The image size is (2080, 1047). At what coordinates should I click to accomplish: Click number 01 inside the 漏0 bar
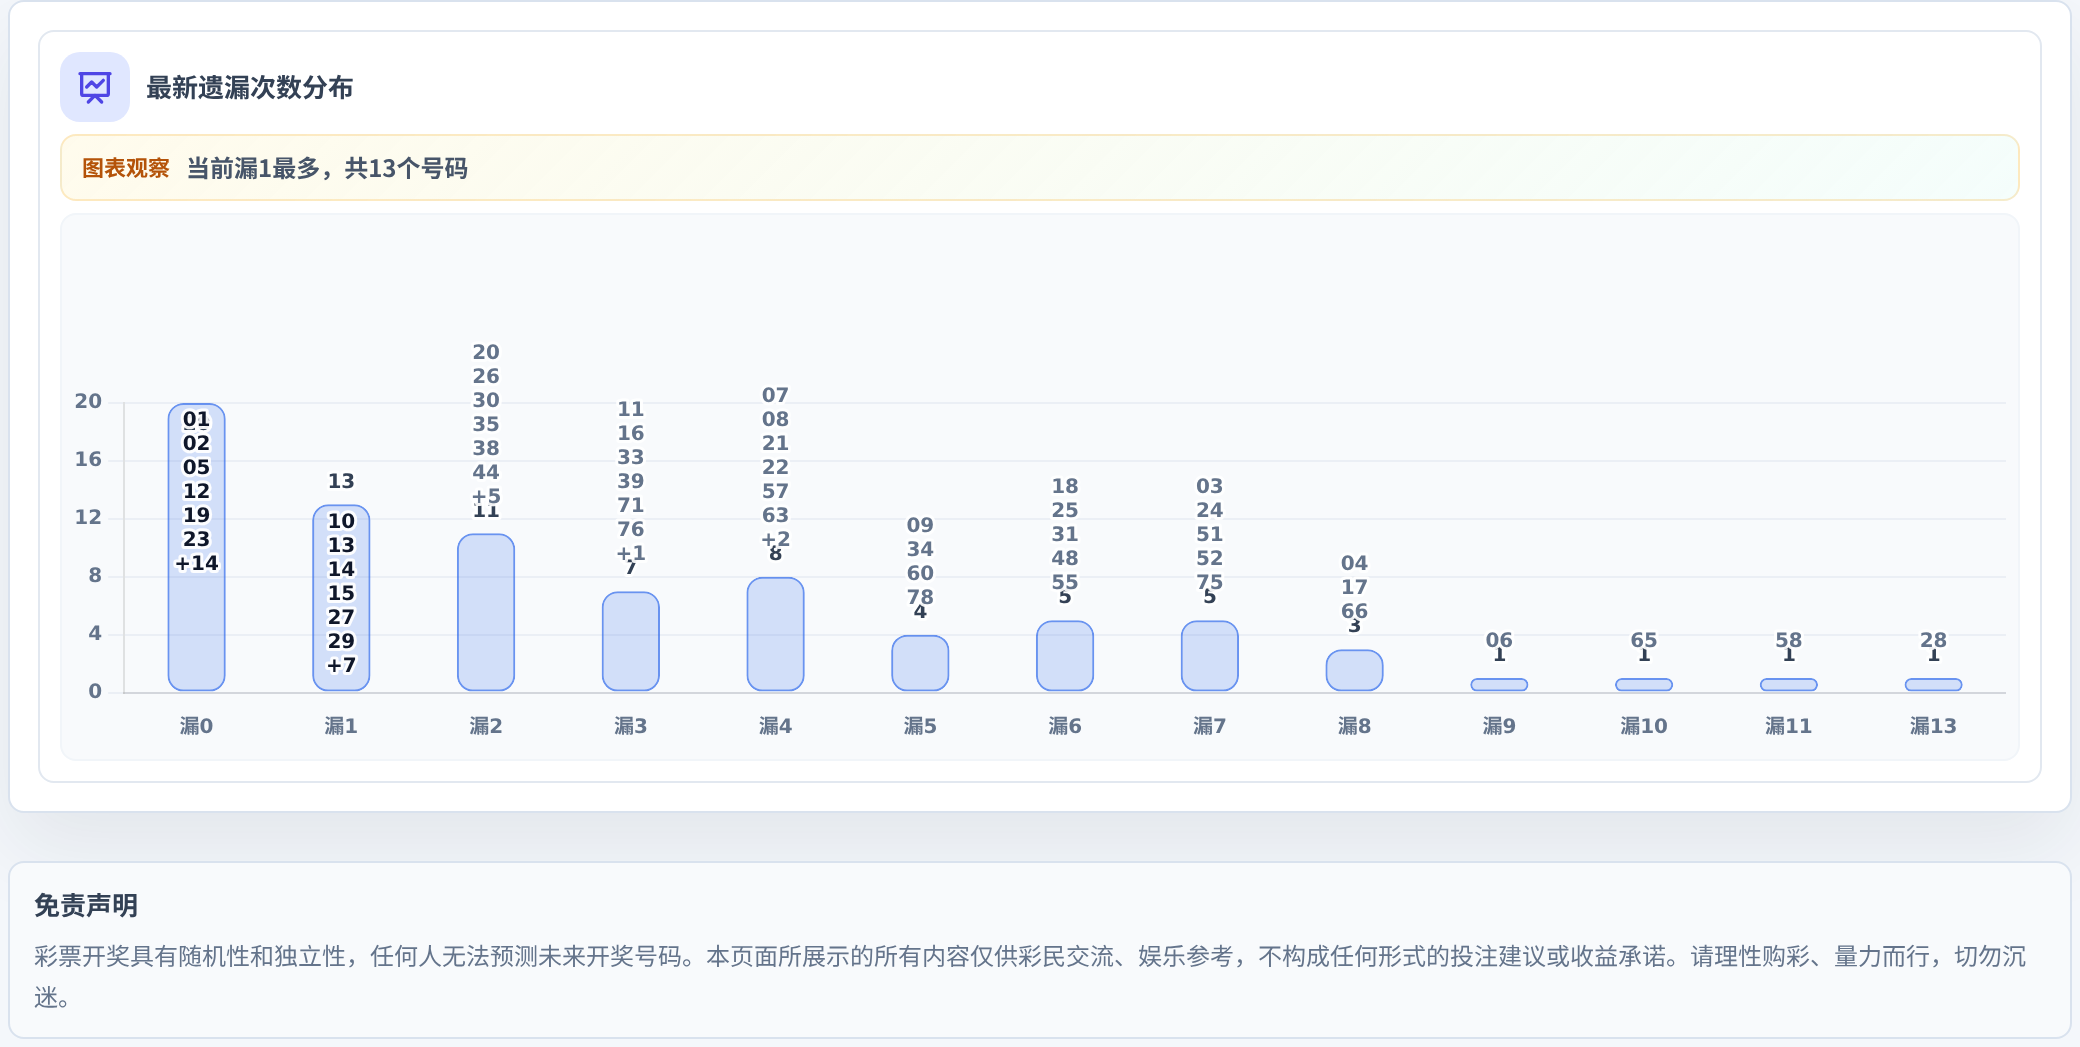point(196,419)
